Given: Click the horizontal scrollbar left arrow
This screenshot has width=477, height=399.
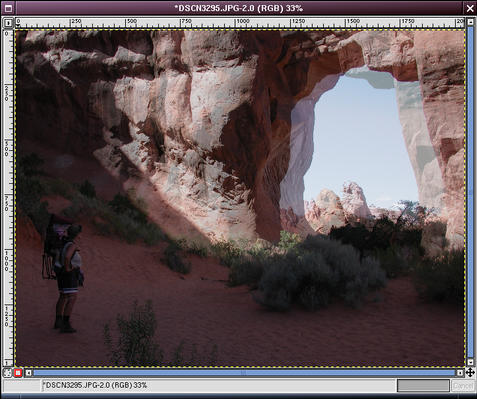Looking at the screenshot, I should [x=29, y=373].
